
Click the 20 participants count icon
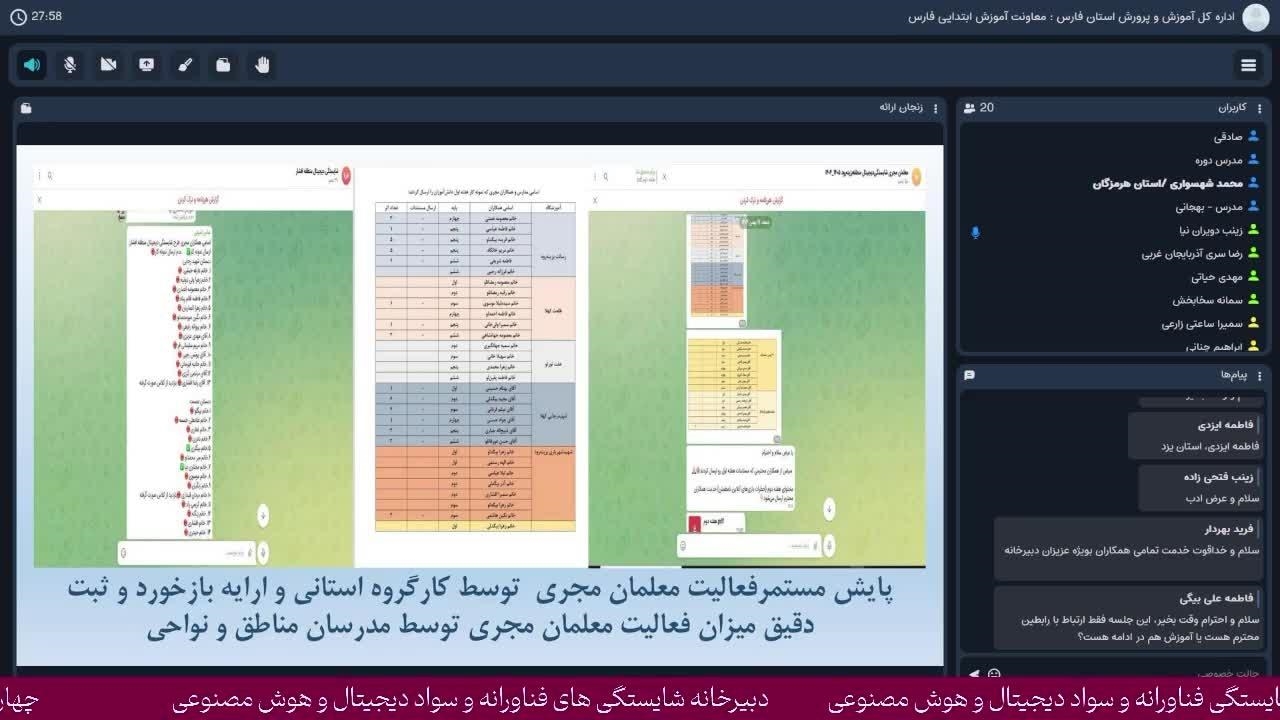pyautogui.click(x=969, y=107)
